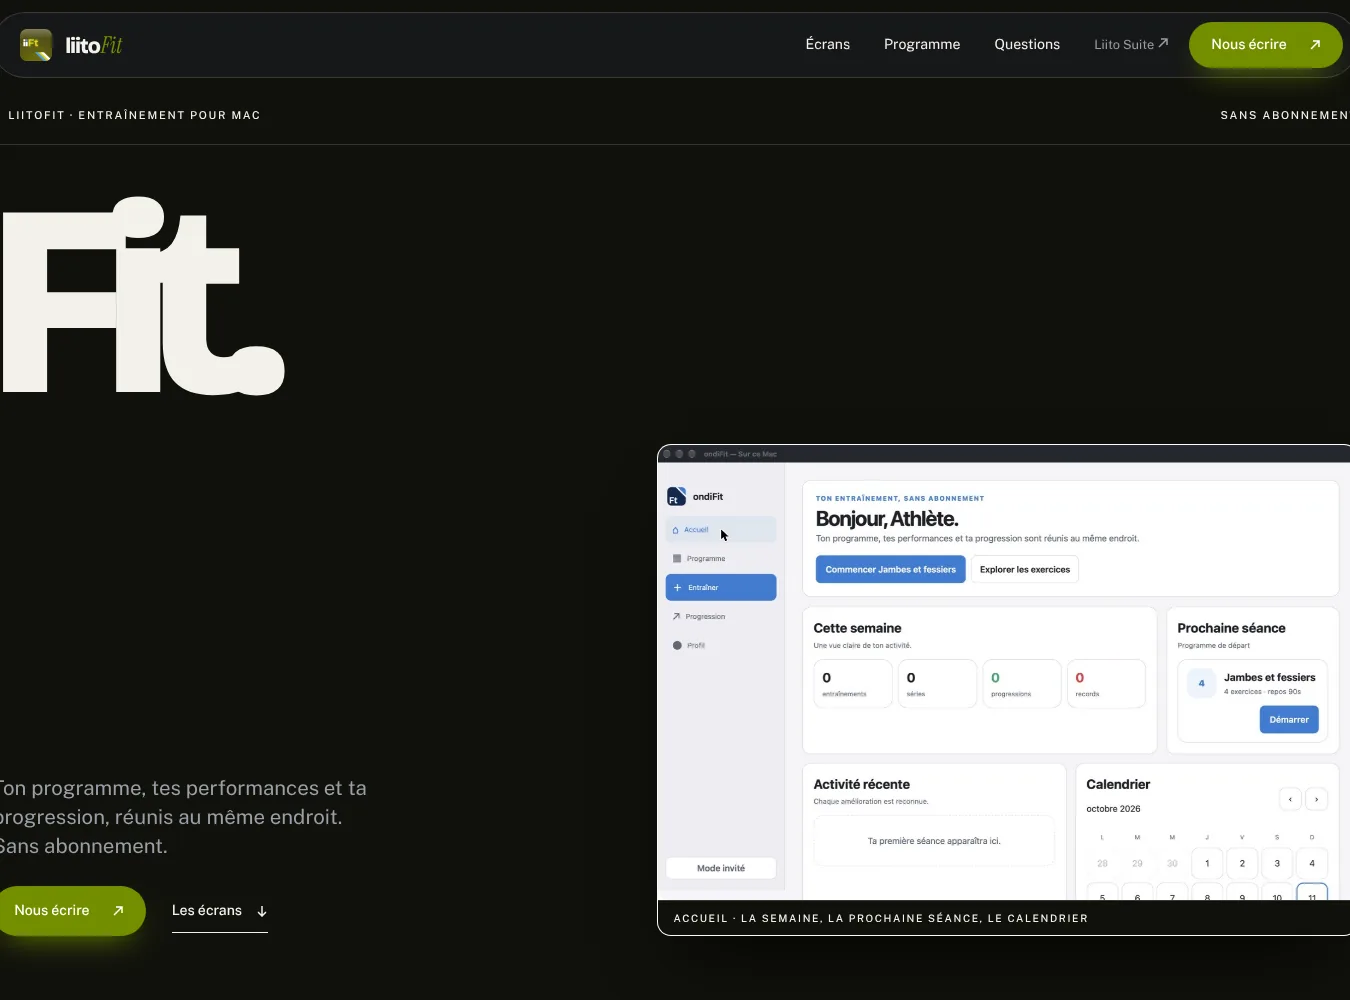
Task: Click 'Ta première séance apparaîtra ici' text
Action: [934, 841]
